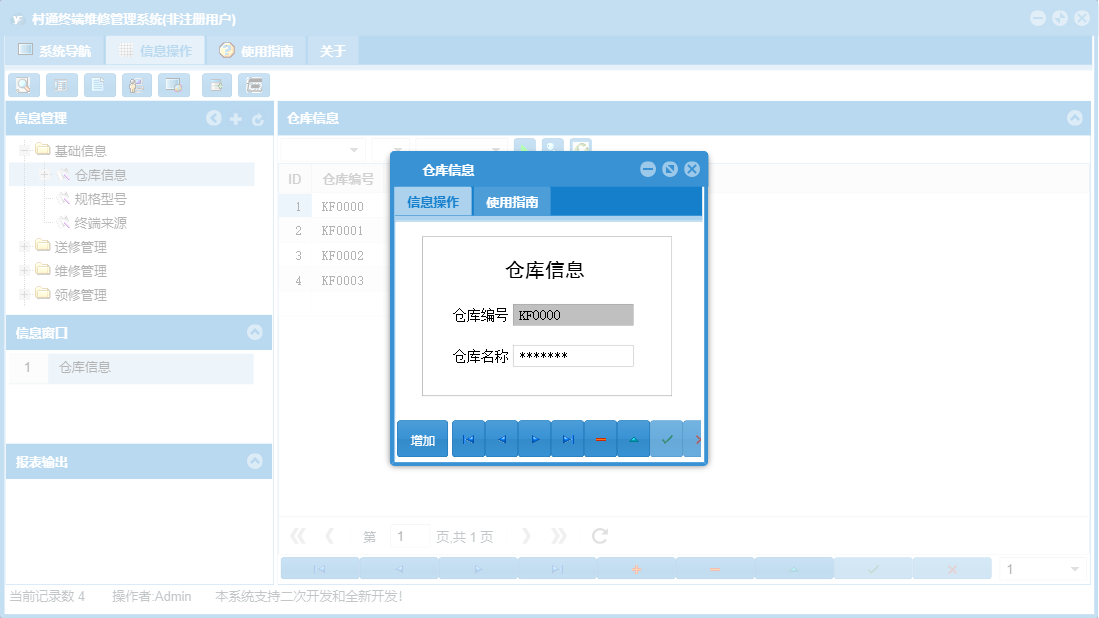
Task: Expand the 送修管理 folder in the tree
Action: (x=22, y=246)
